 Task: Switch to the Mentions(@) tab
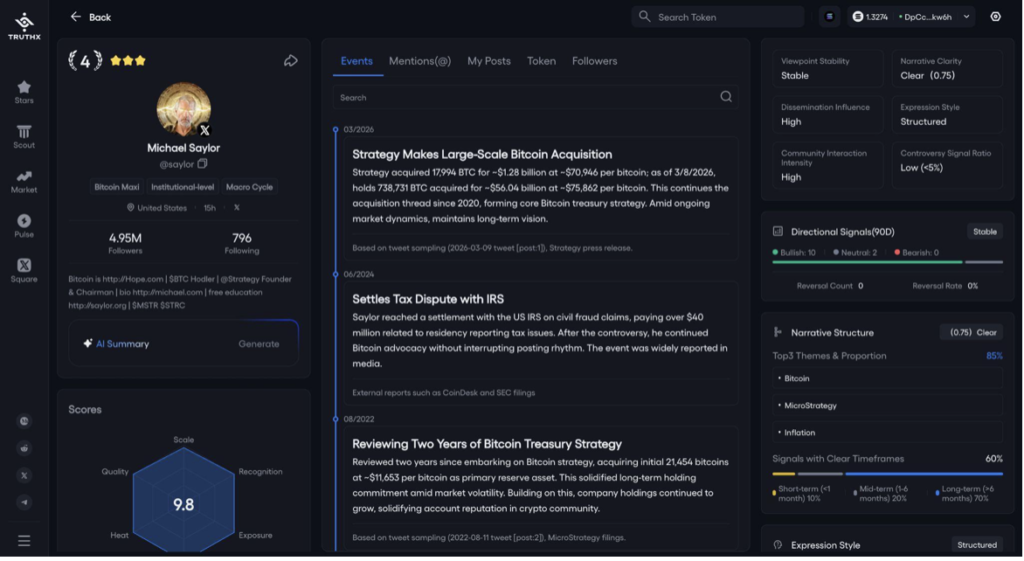[420, 61]
